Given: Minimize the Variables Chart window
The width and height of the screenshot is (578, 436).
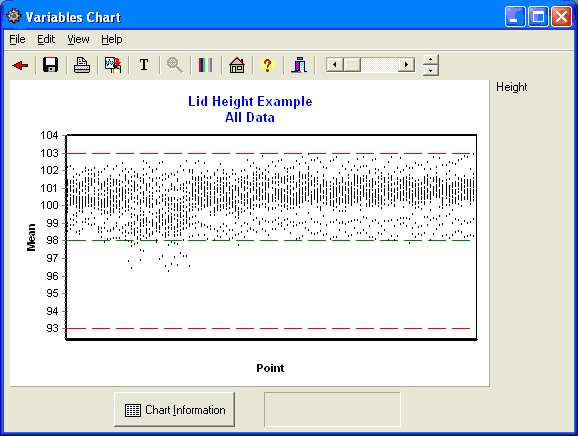Looking at the screenshot, I should point(515,17).
